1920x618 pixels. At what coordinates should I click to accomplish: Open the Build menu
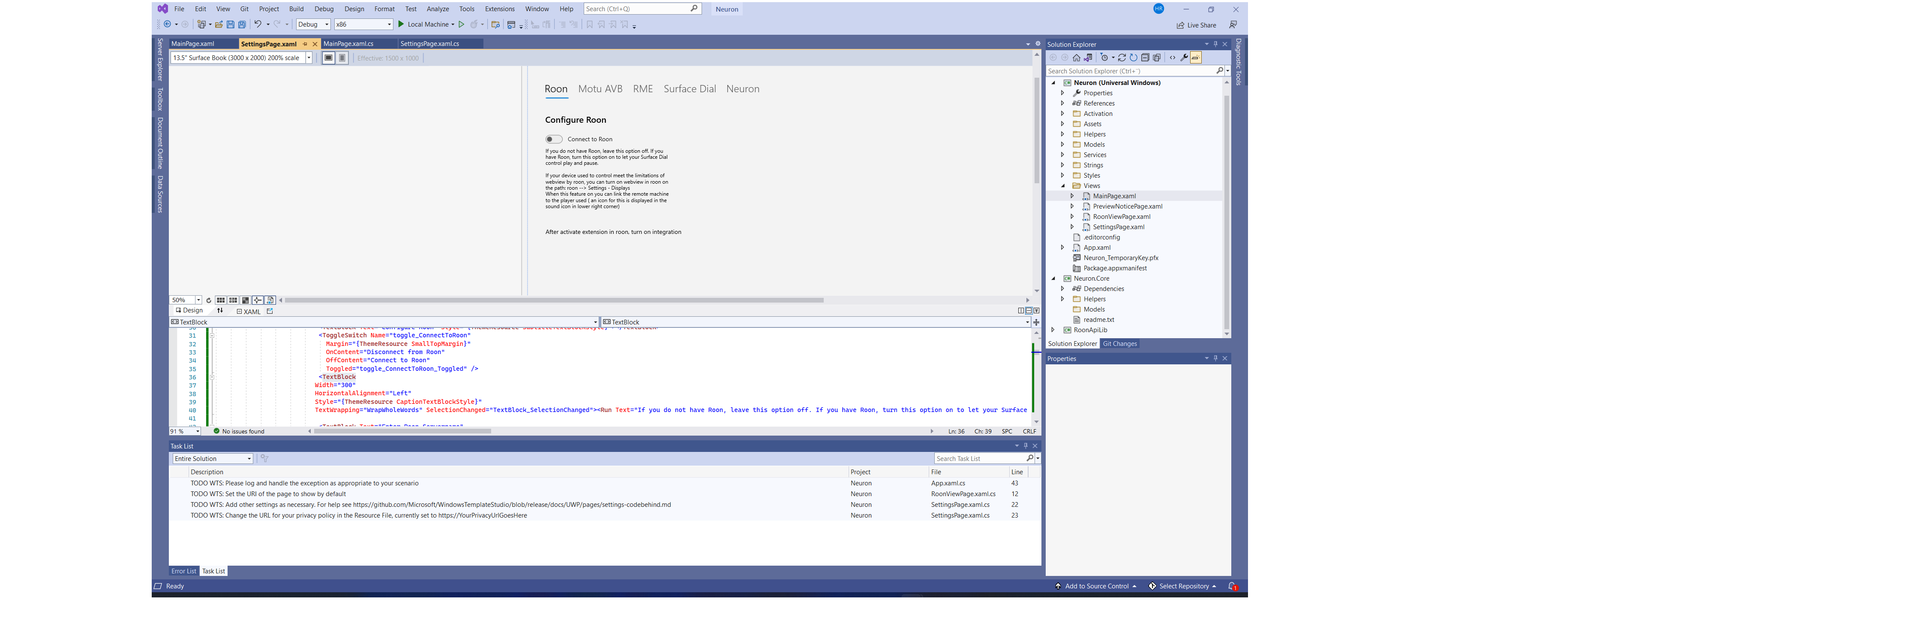(296, 9)
